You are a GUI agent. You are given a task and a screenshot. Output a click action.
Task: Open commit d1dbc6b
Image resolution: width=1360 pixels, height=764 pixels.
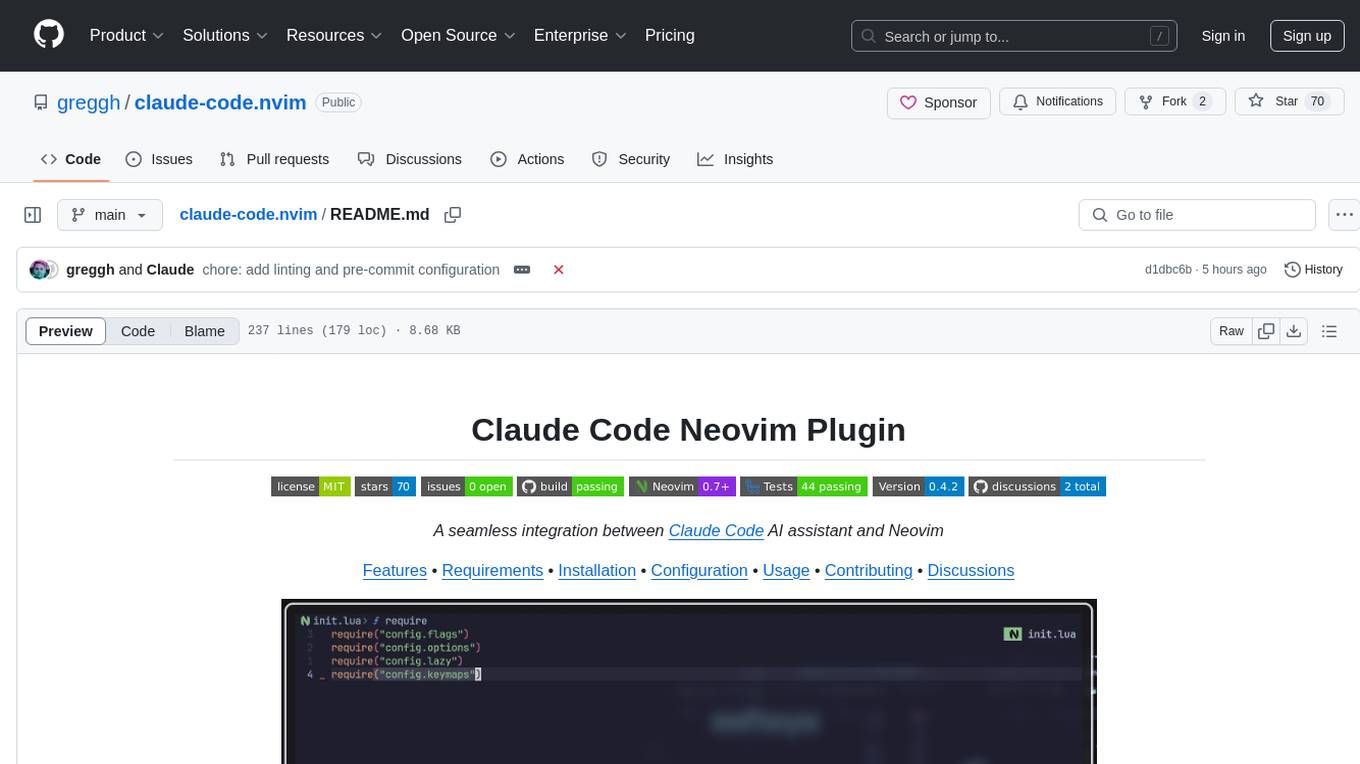coord(1168,270)
